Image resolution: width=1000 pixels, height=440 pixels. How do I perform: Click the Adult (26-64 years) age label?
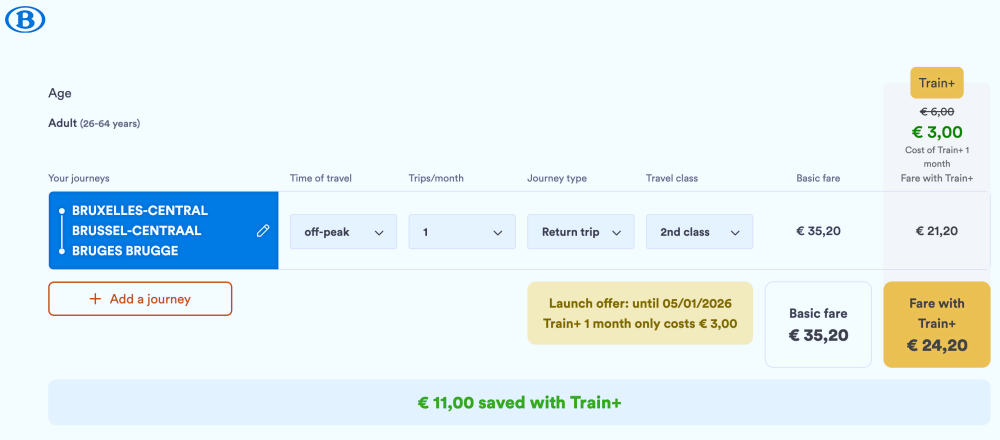pos(94,124)
